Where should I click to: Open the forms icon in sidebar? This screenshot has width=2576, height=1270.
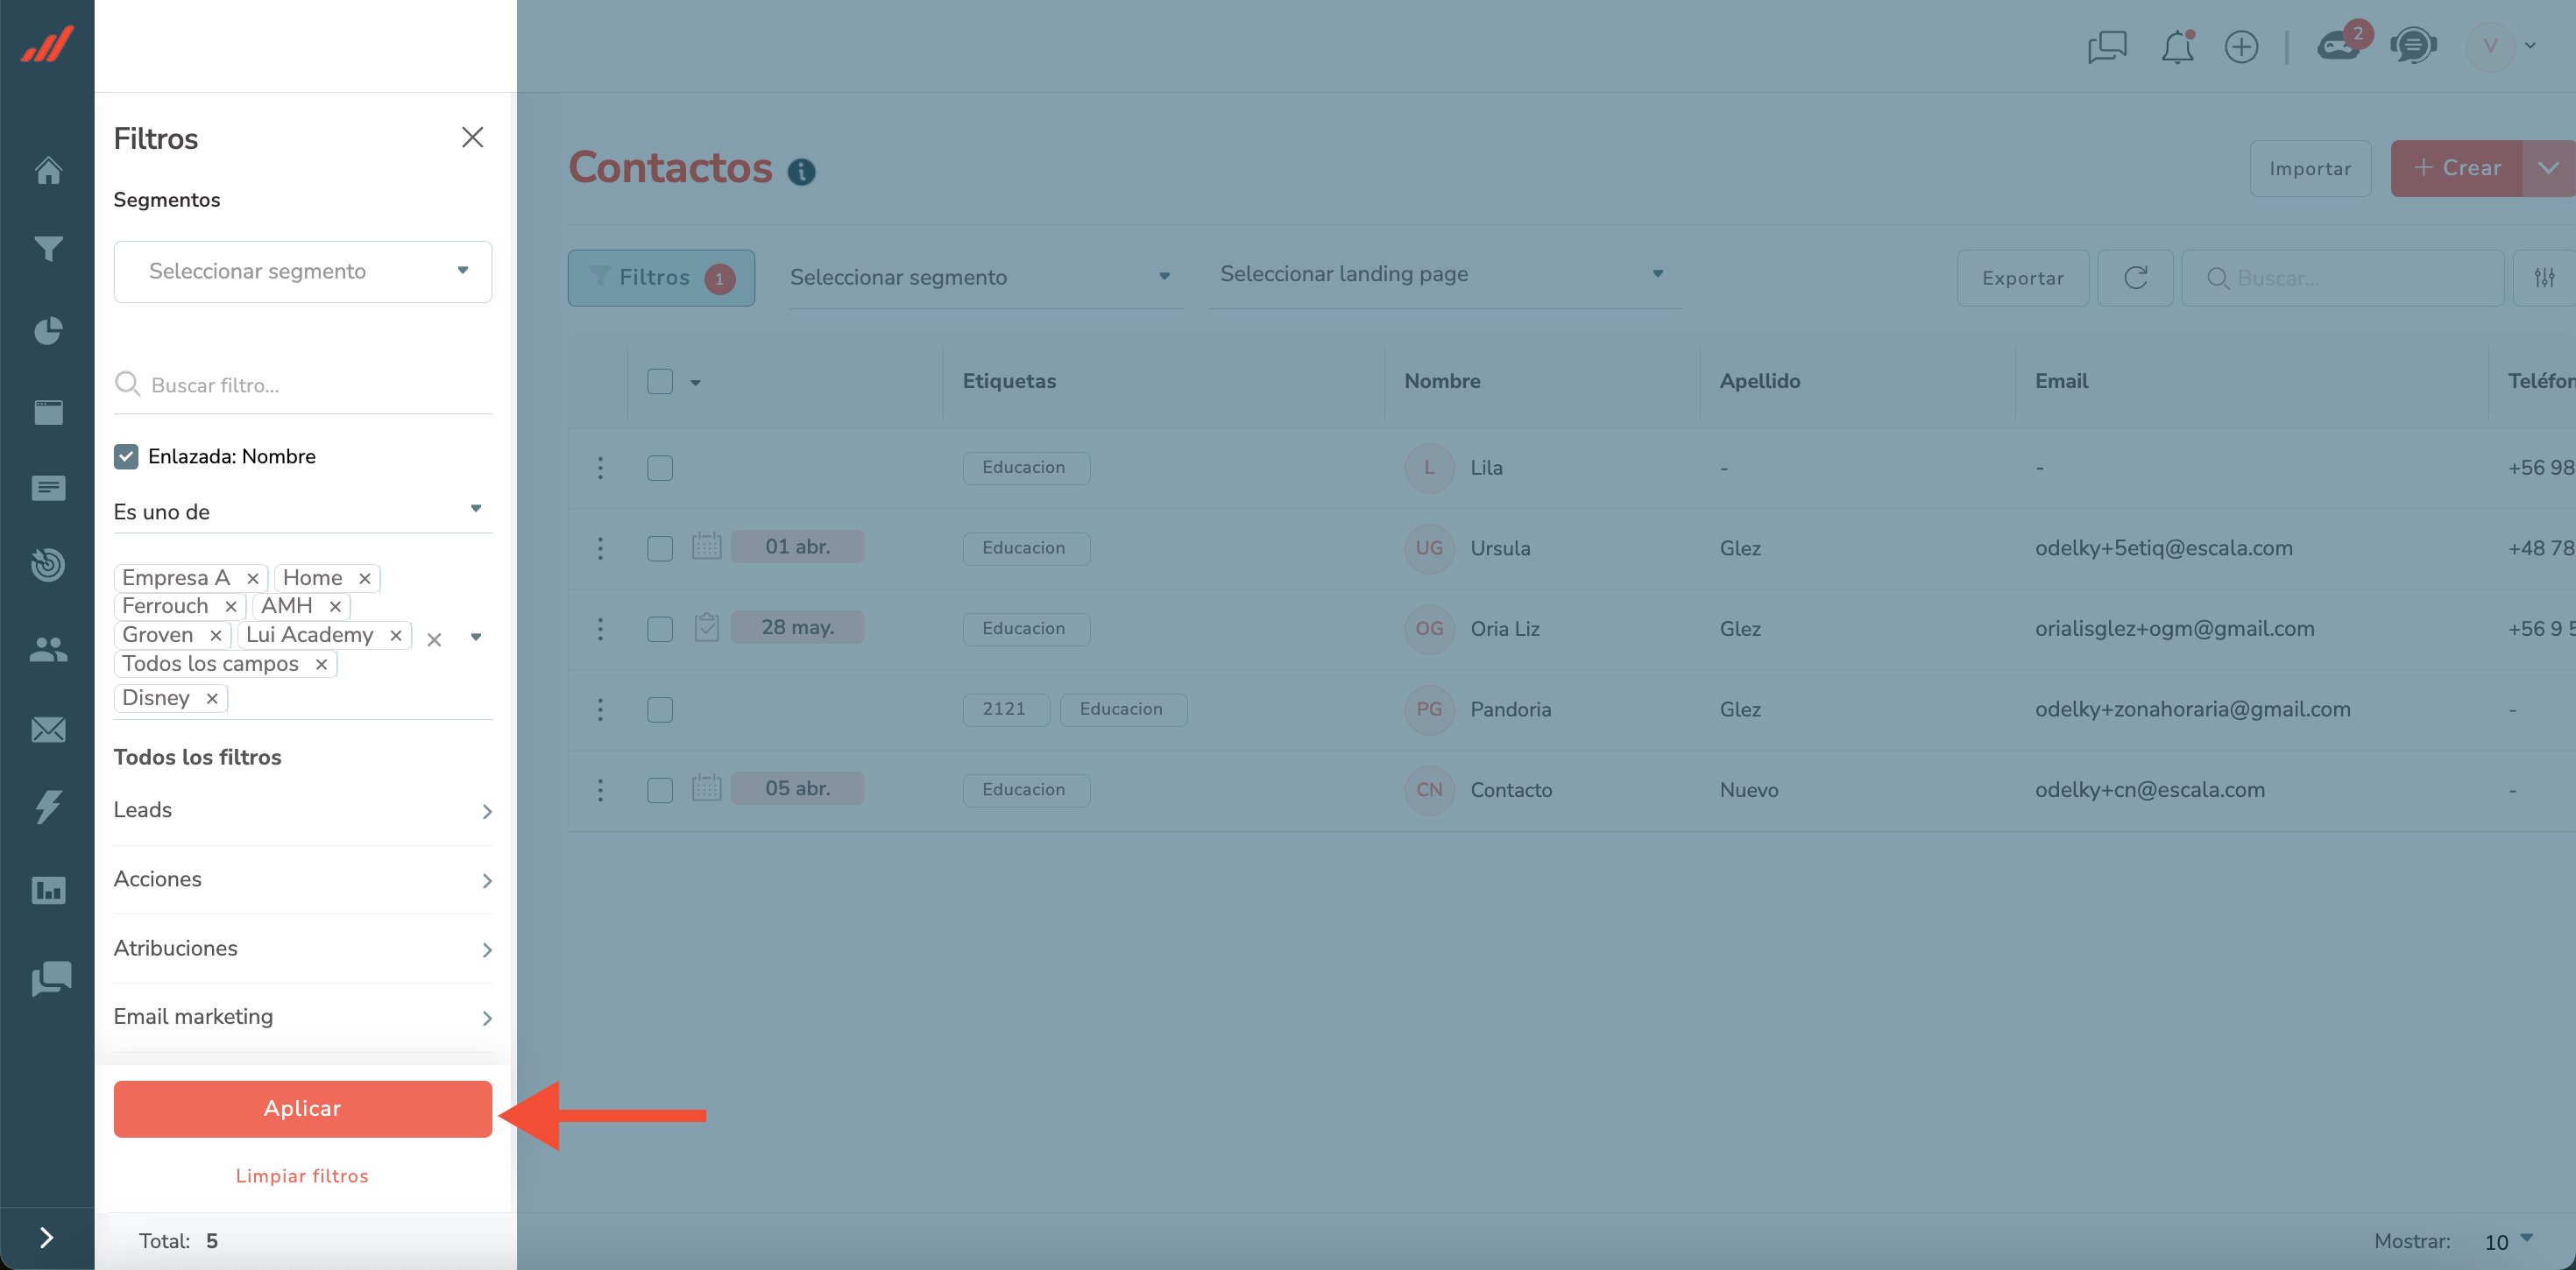48,487
